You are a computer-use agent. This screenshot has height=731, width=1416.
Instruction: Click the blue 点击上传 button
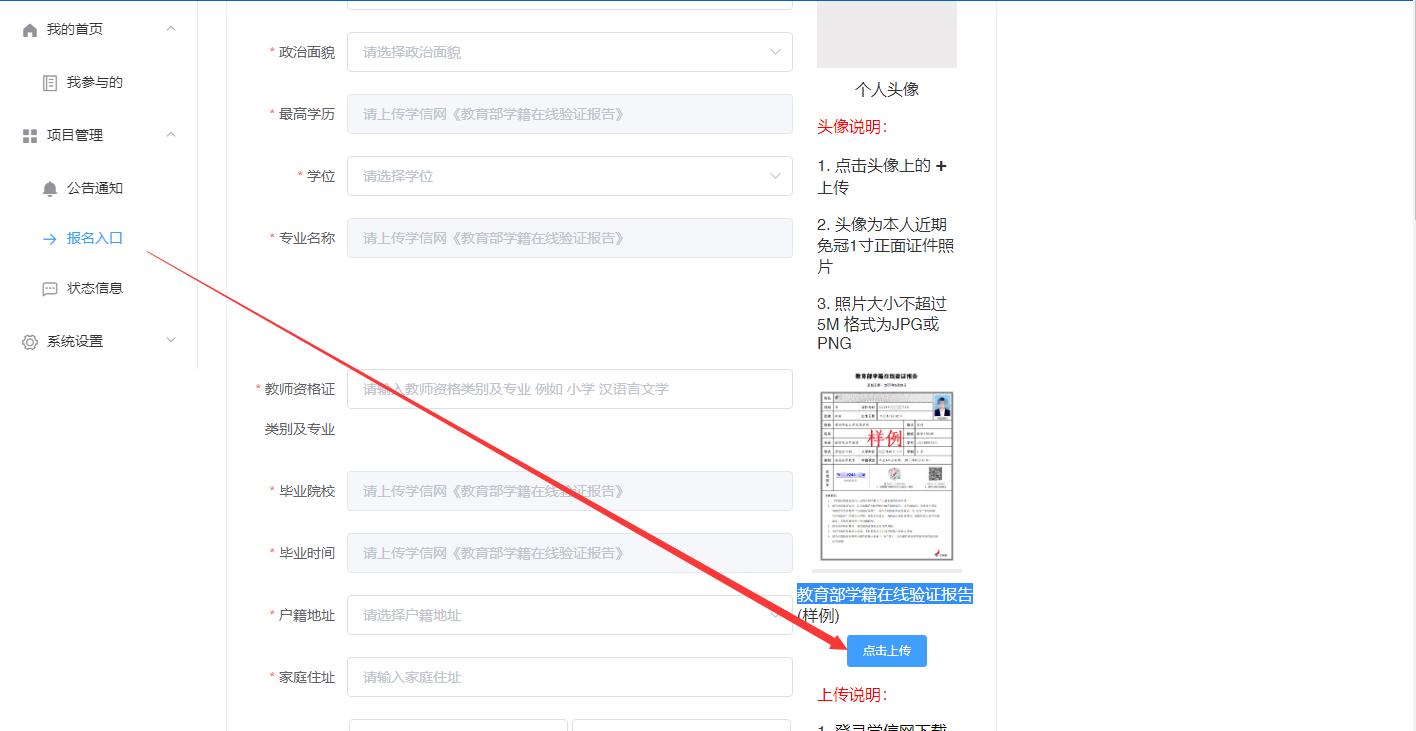[886, 651]
